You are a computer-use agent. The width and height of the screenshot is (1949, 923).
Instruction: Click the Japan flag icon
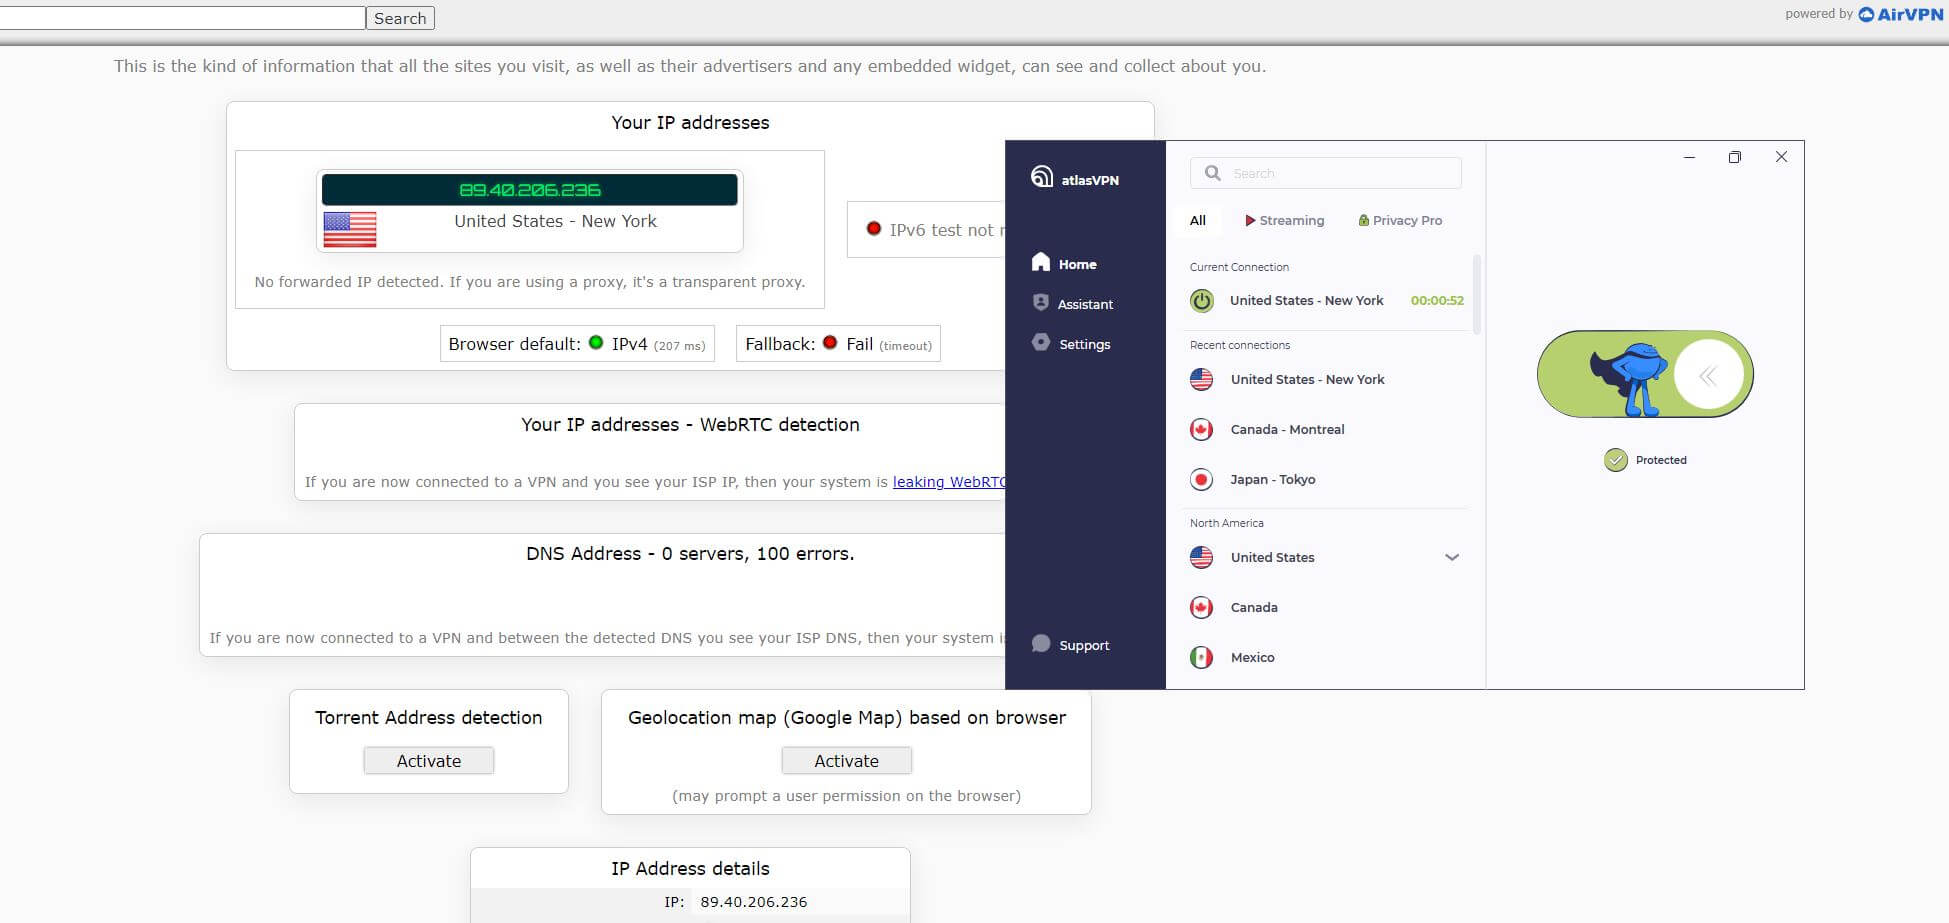click(1202, 479)
